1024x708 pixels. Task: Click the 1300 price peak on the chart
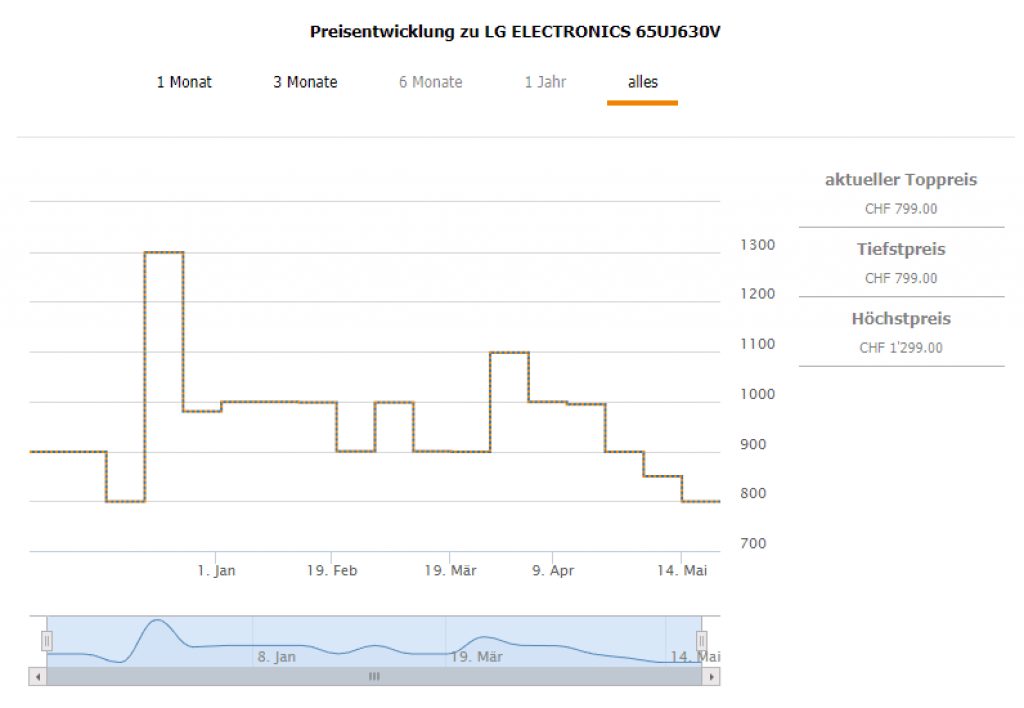click(164, 252)
